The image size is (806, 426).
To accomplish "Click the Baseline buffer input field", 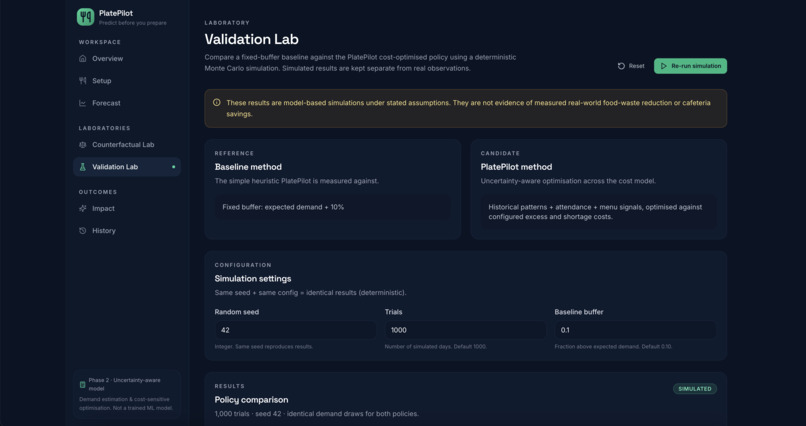I will 635,330.
